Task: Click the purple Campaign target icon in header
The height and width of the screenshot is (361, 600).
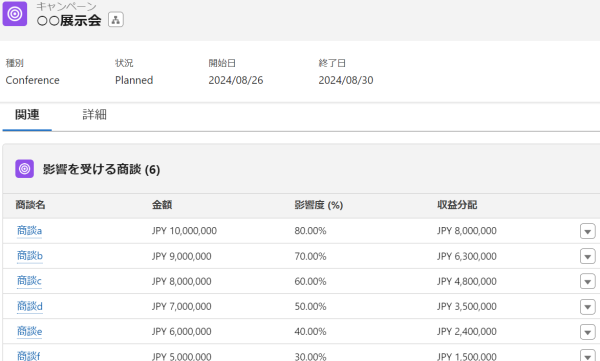Action: pos(15,14)
